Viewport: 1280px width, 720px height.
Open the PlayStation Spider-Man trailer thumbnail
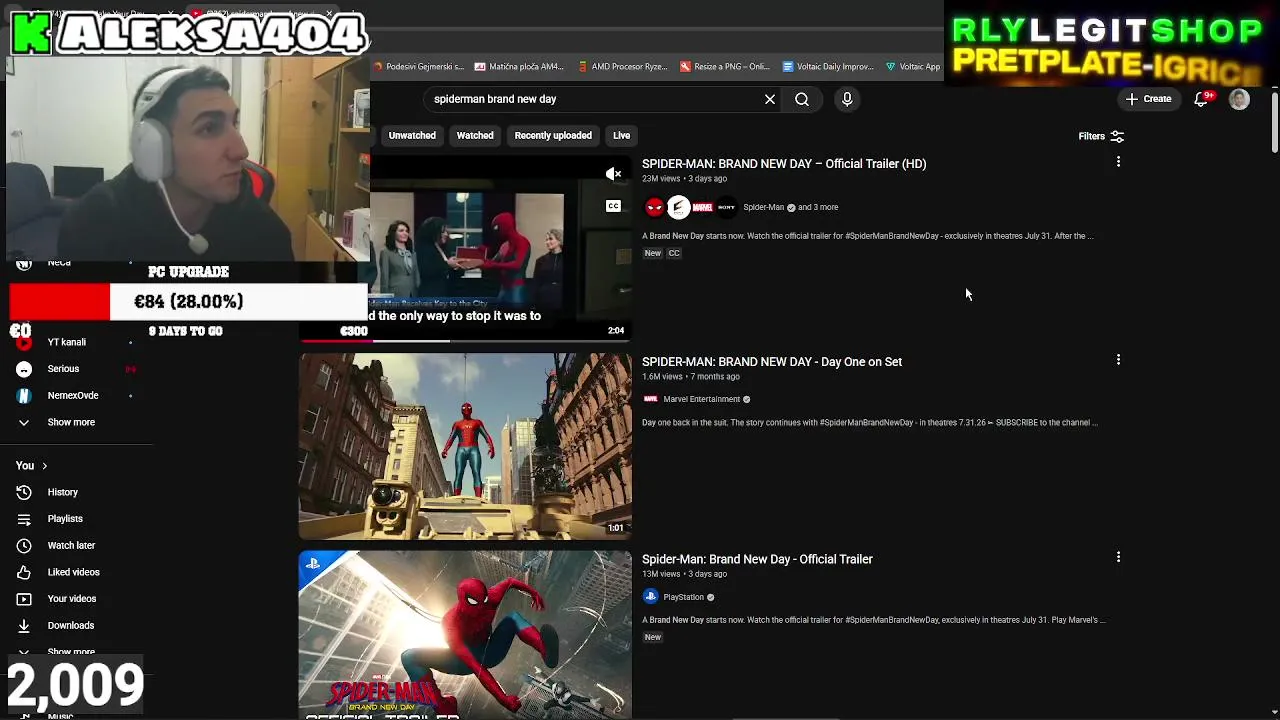coord(465,634)
